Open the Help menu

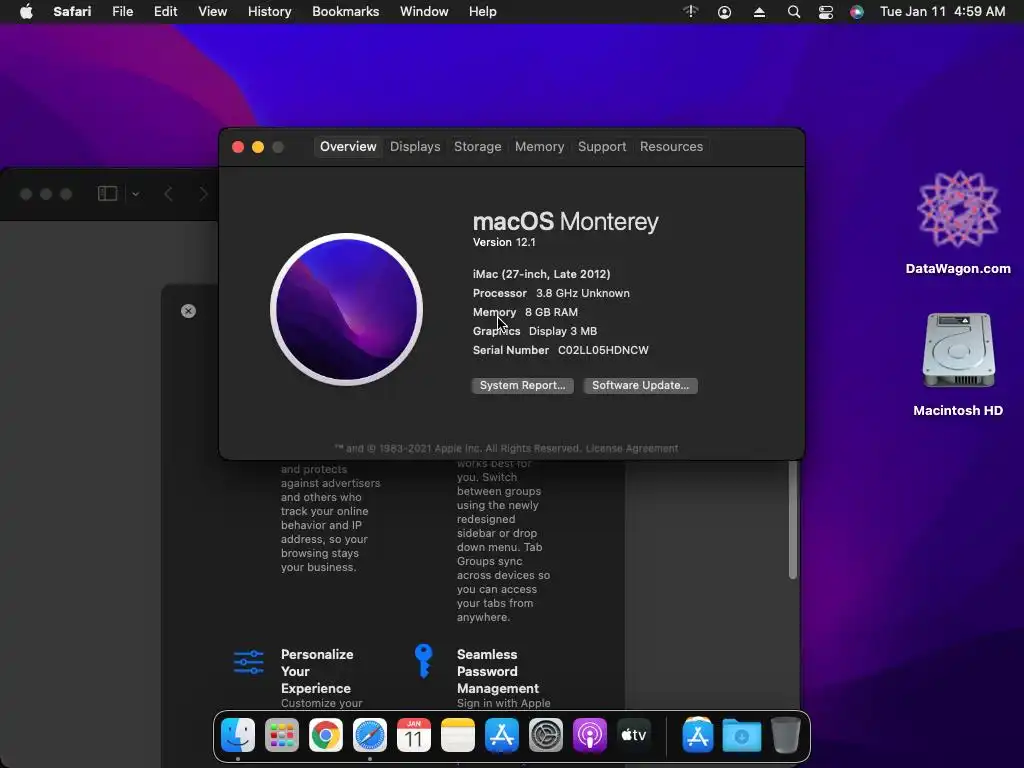(483, 12)
